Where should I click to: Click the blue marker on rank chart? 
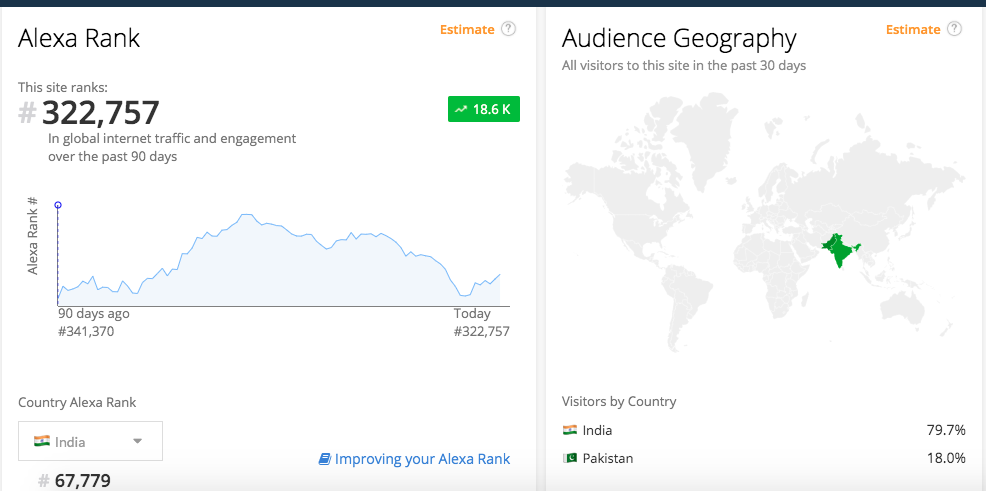click(x=58, y=205)
